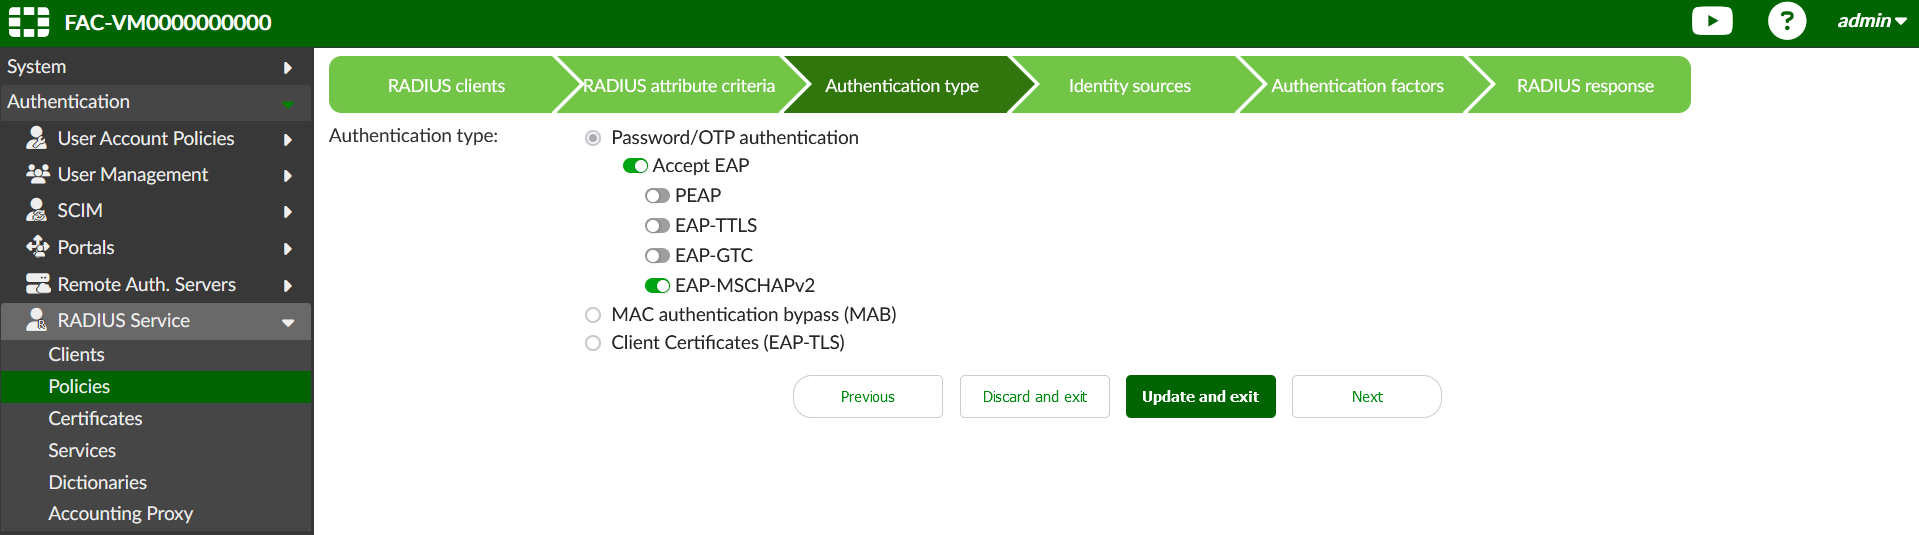Click the User Account Policies icon
The height and width of the screenshot is (535, 1919).
point(37,138)
